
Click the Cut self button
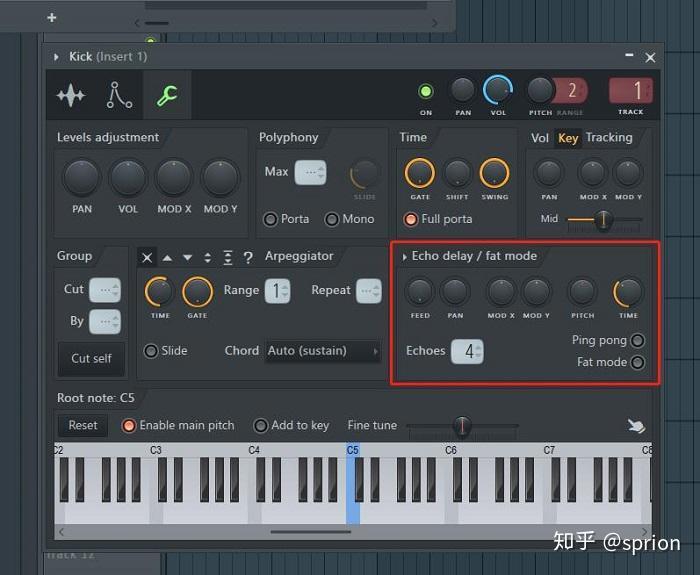click(x=91, y=358)
